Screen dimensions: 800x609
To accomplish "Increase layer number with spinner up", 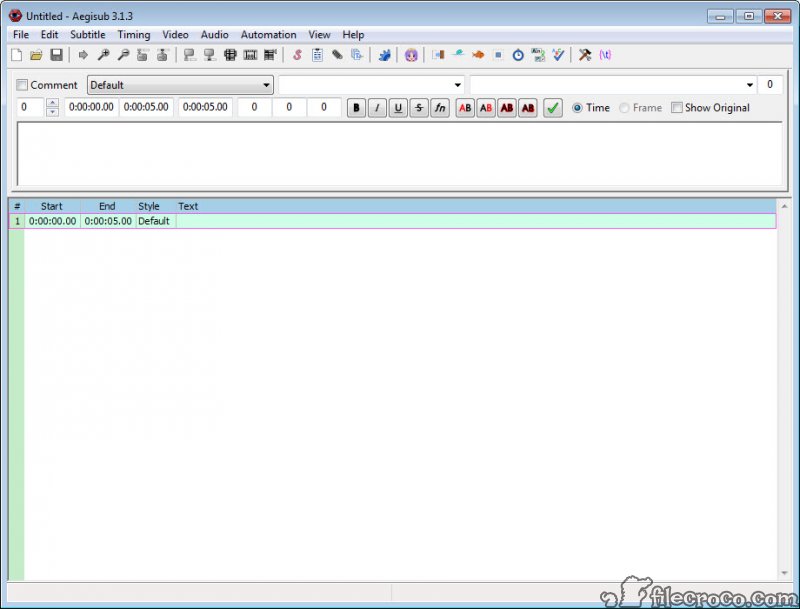I will point(52,103).
